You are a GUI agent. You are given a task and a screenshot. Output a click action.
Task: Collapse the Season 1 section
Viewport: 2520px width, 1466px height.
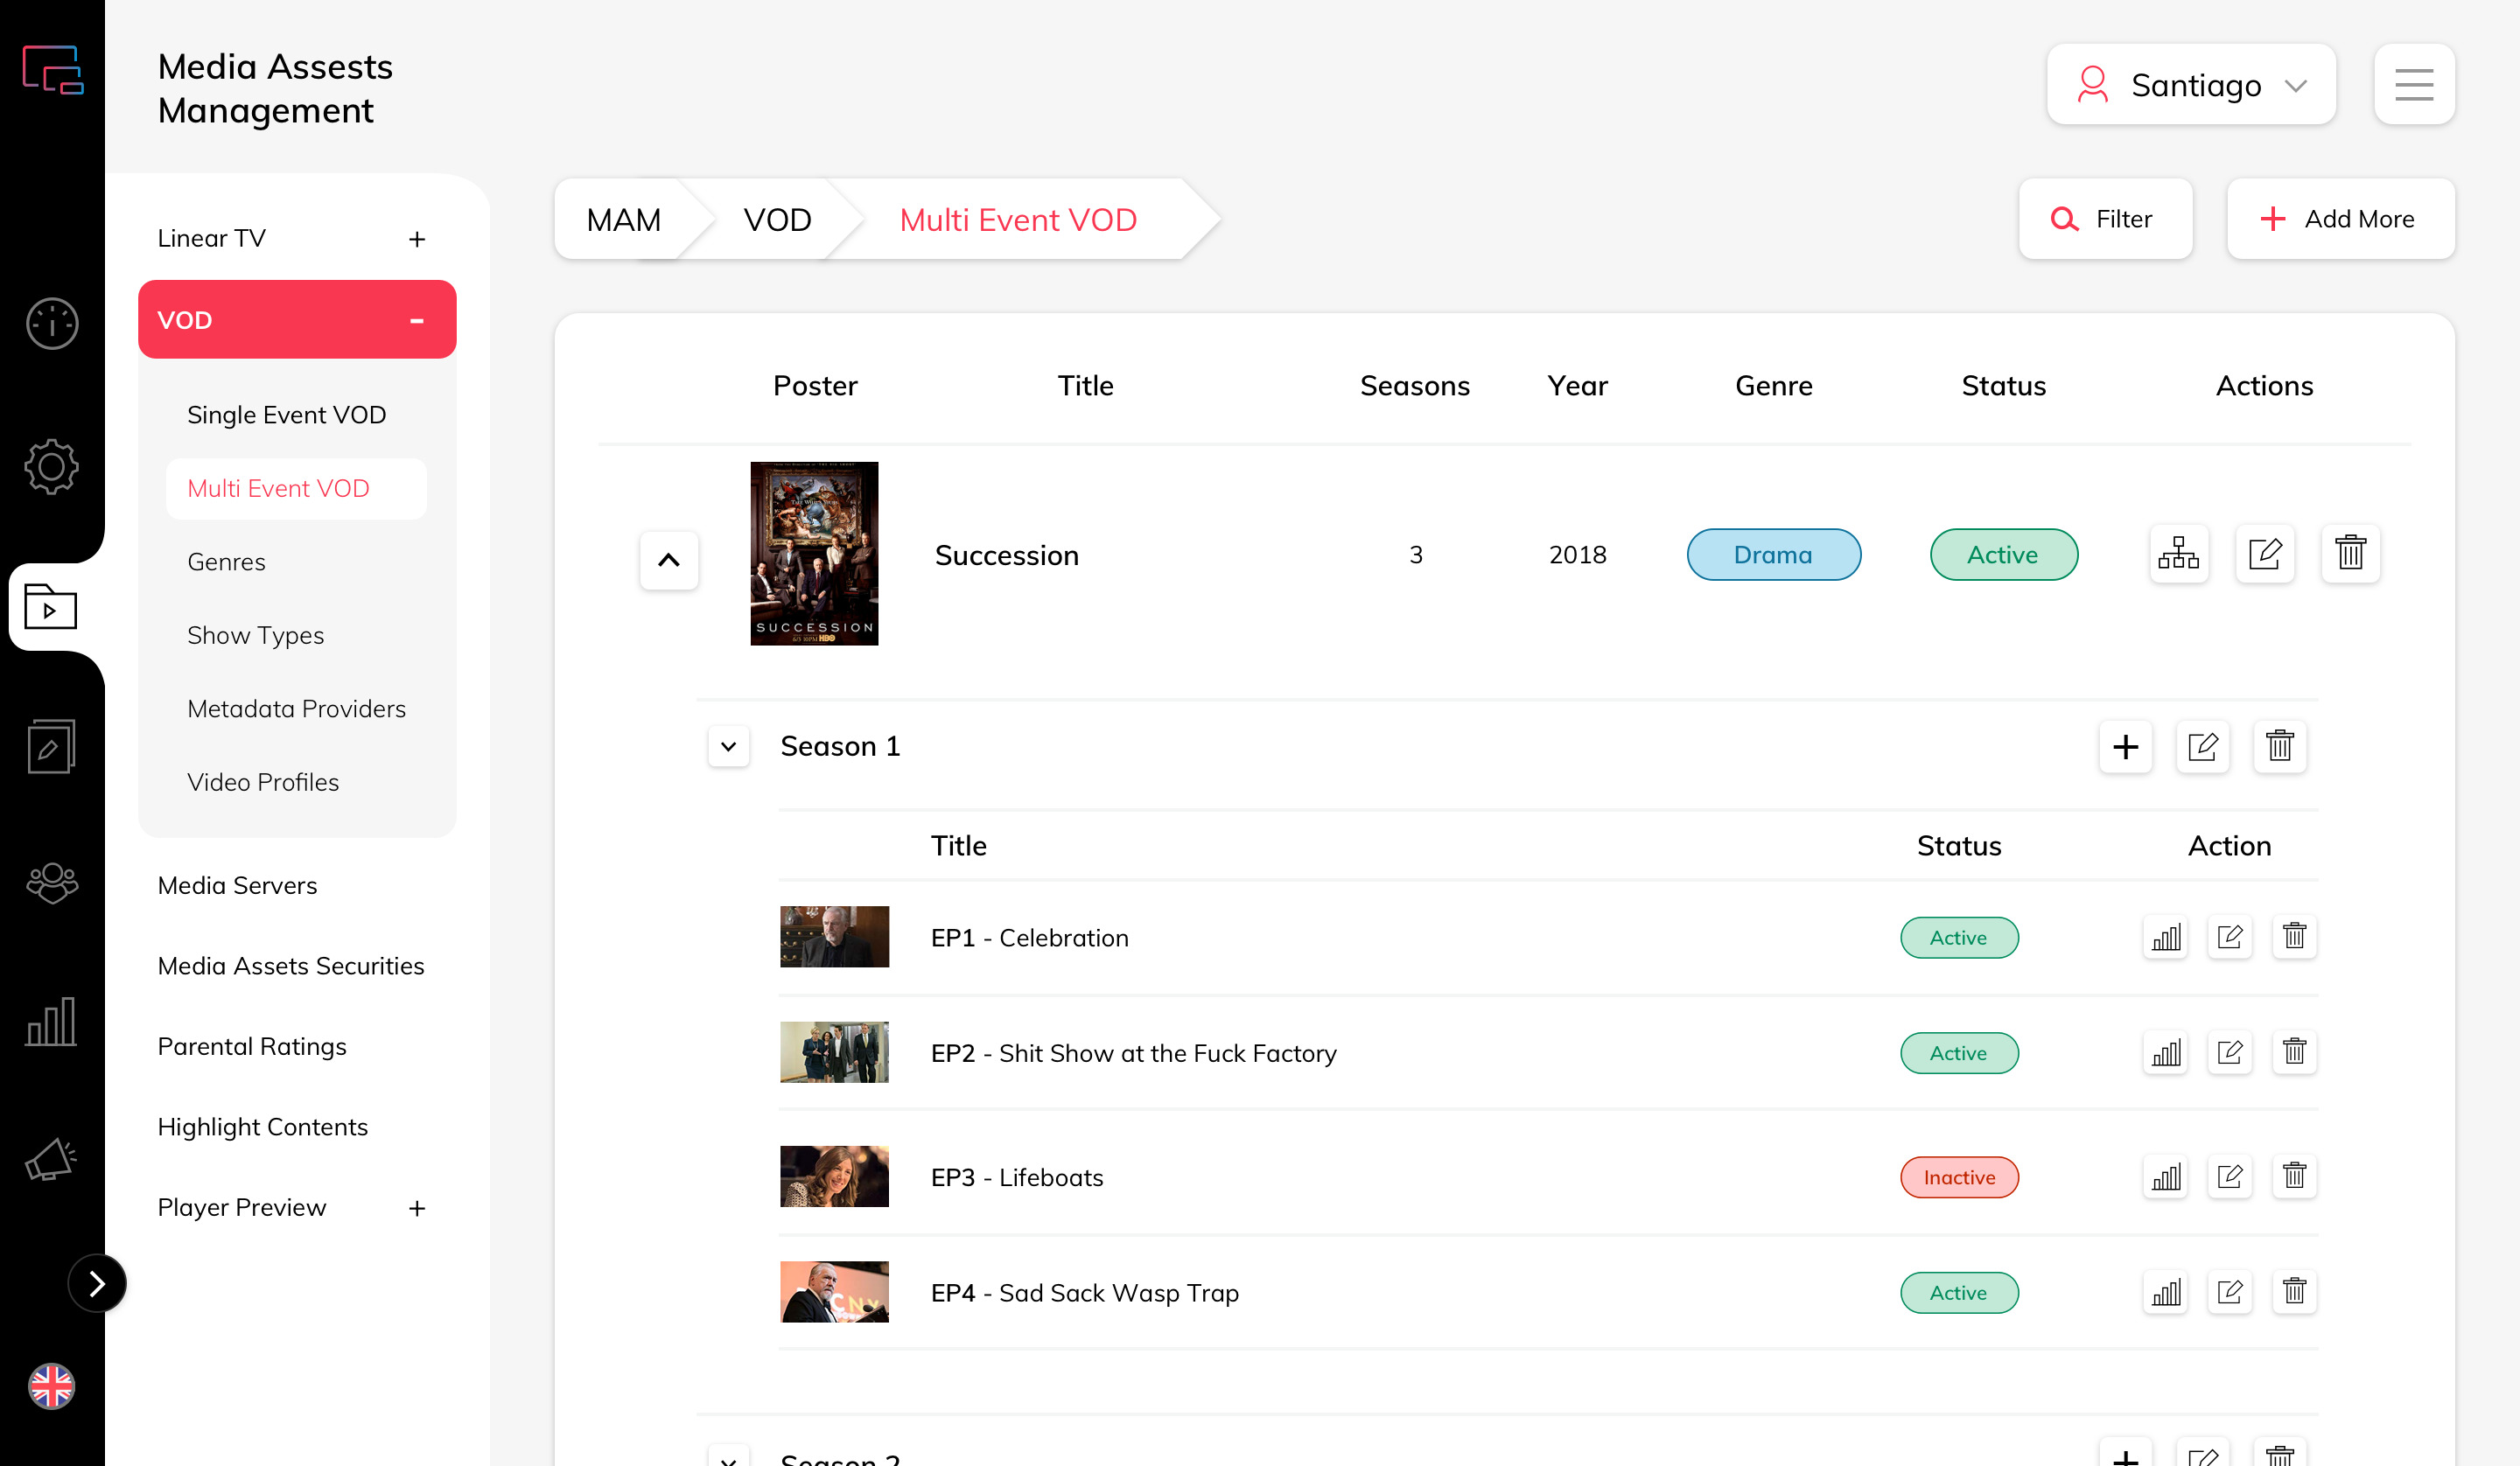click(729, 746)
